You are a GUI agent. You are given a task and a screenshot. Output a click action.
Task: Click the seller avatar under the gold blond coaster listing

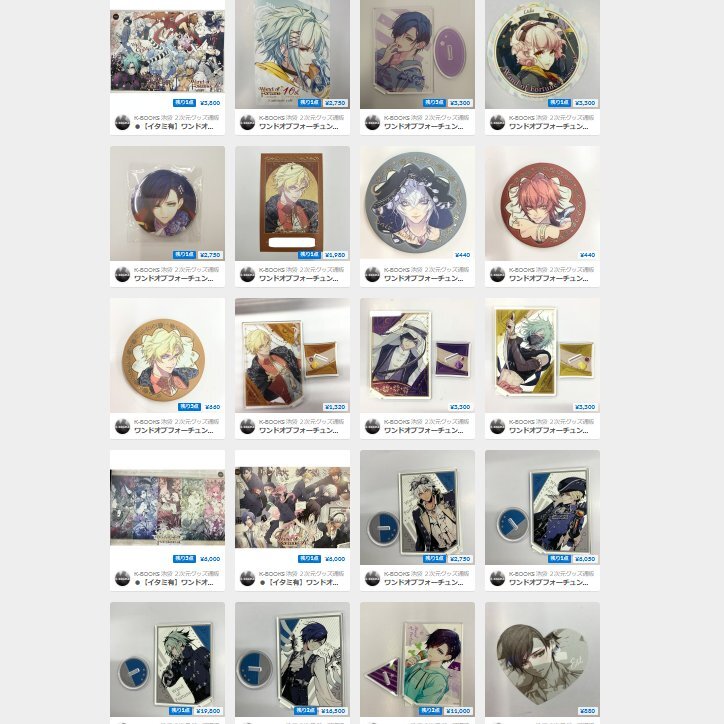(x=122, y=426)
